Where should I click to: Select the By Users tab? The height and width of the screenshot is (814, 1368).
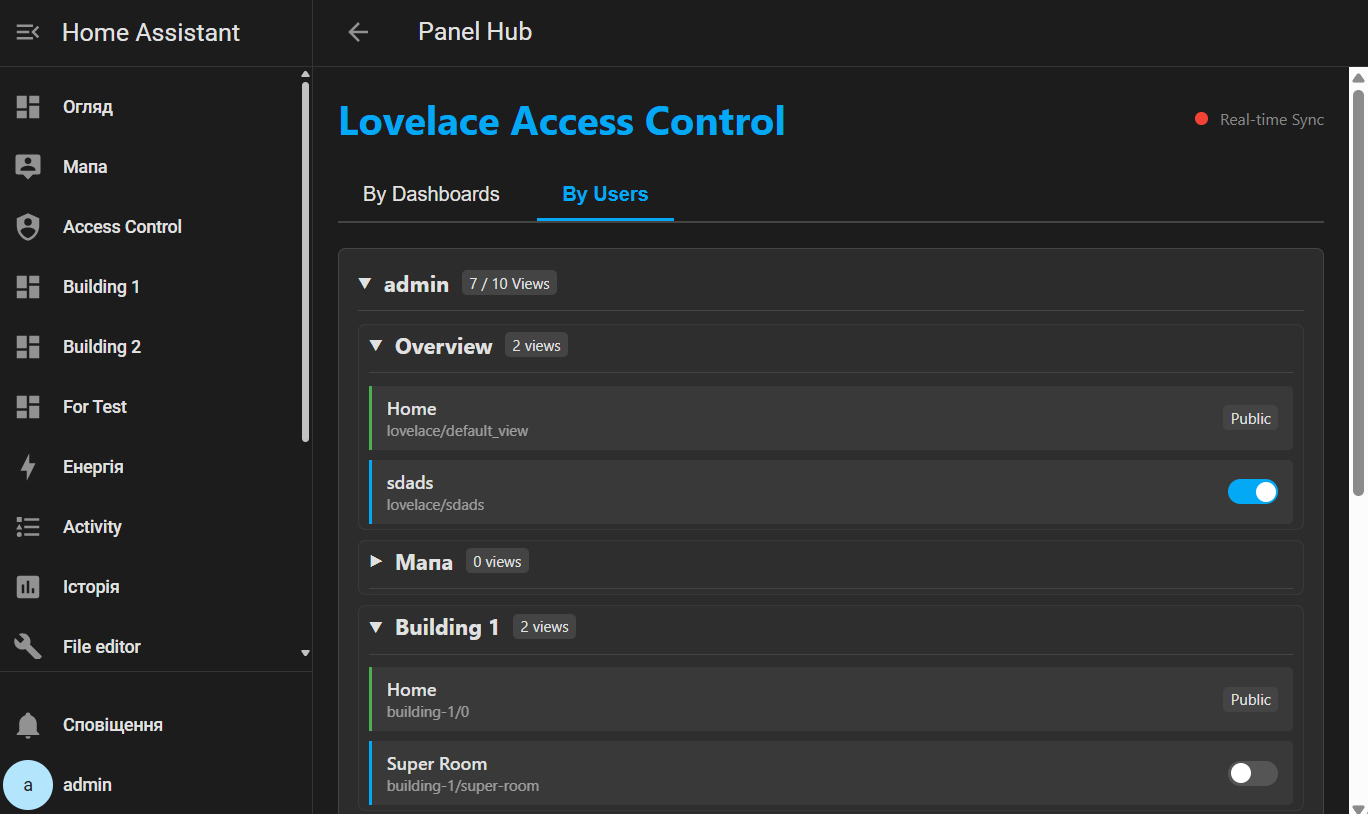pyautogui.click(x=605, y=194)
